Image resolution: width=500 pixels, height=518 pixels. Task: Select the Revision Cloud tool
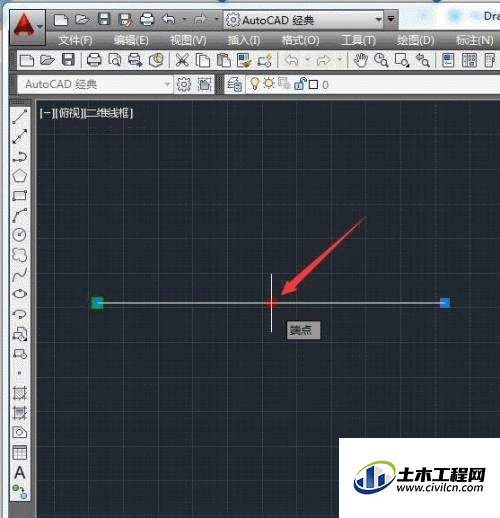20,255
